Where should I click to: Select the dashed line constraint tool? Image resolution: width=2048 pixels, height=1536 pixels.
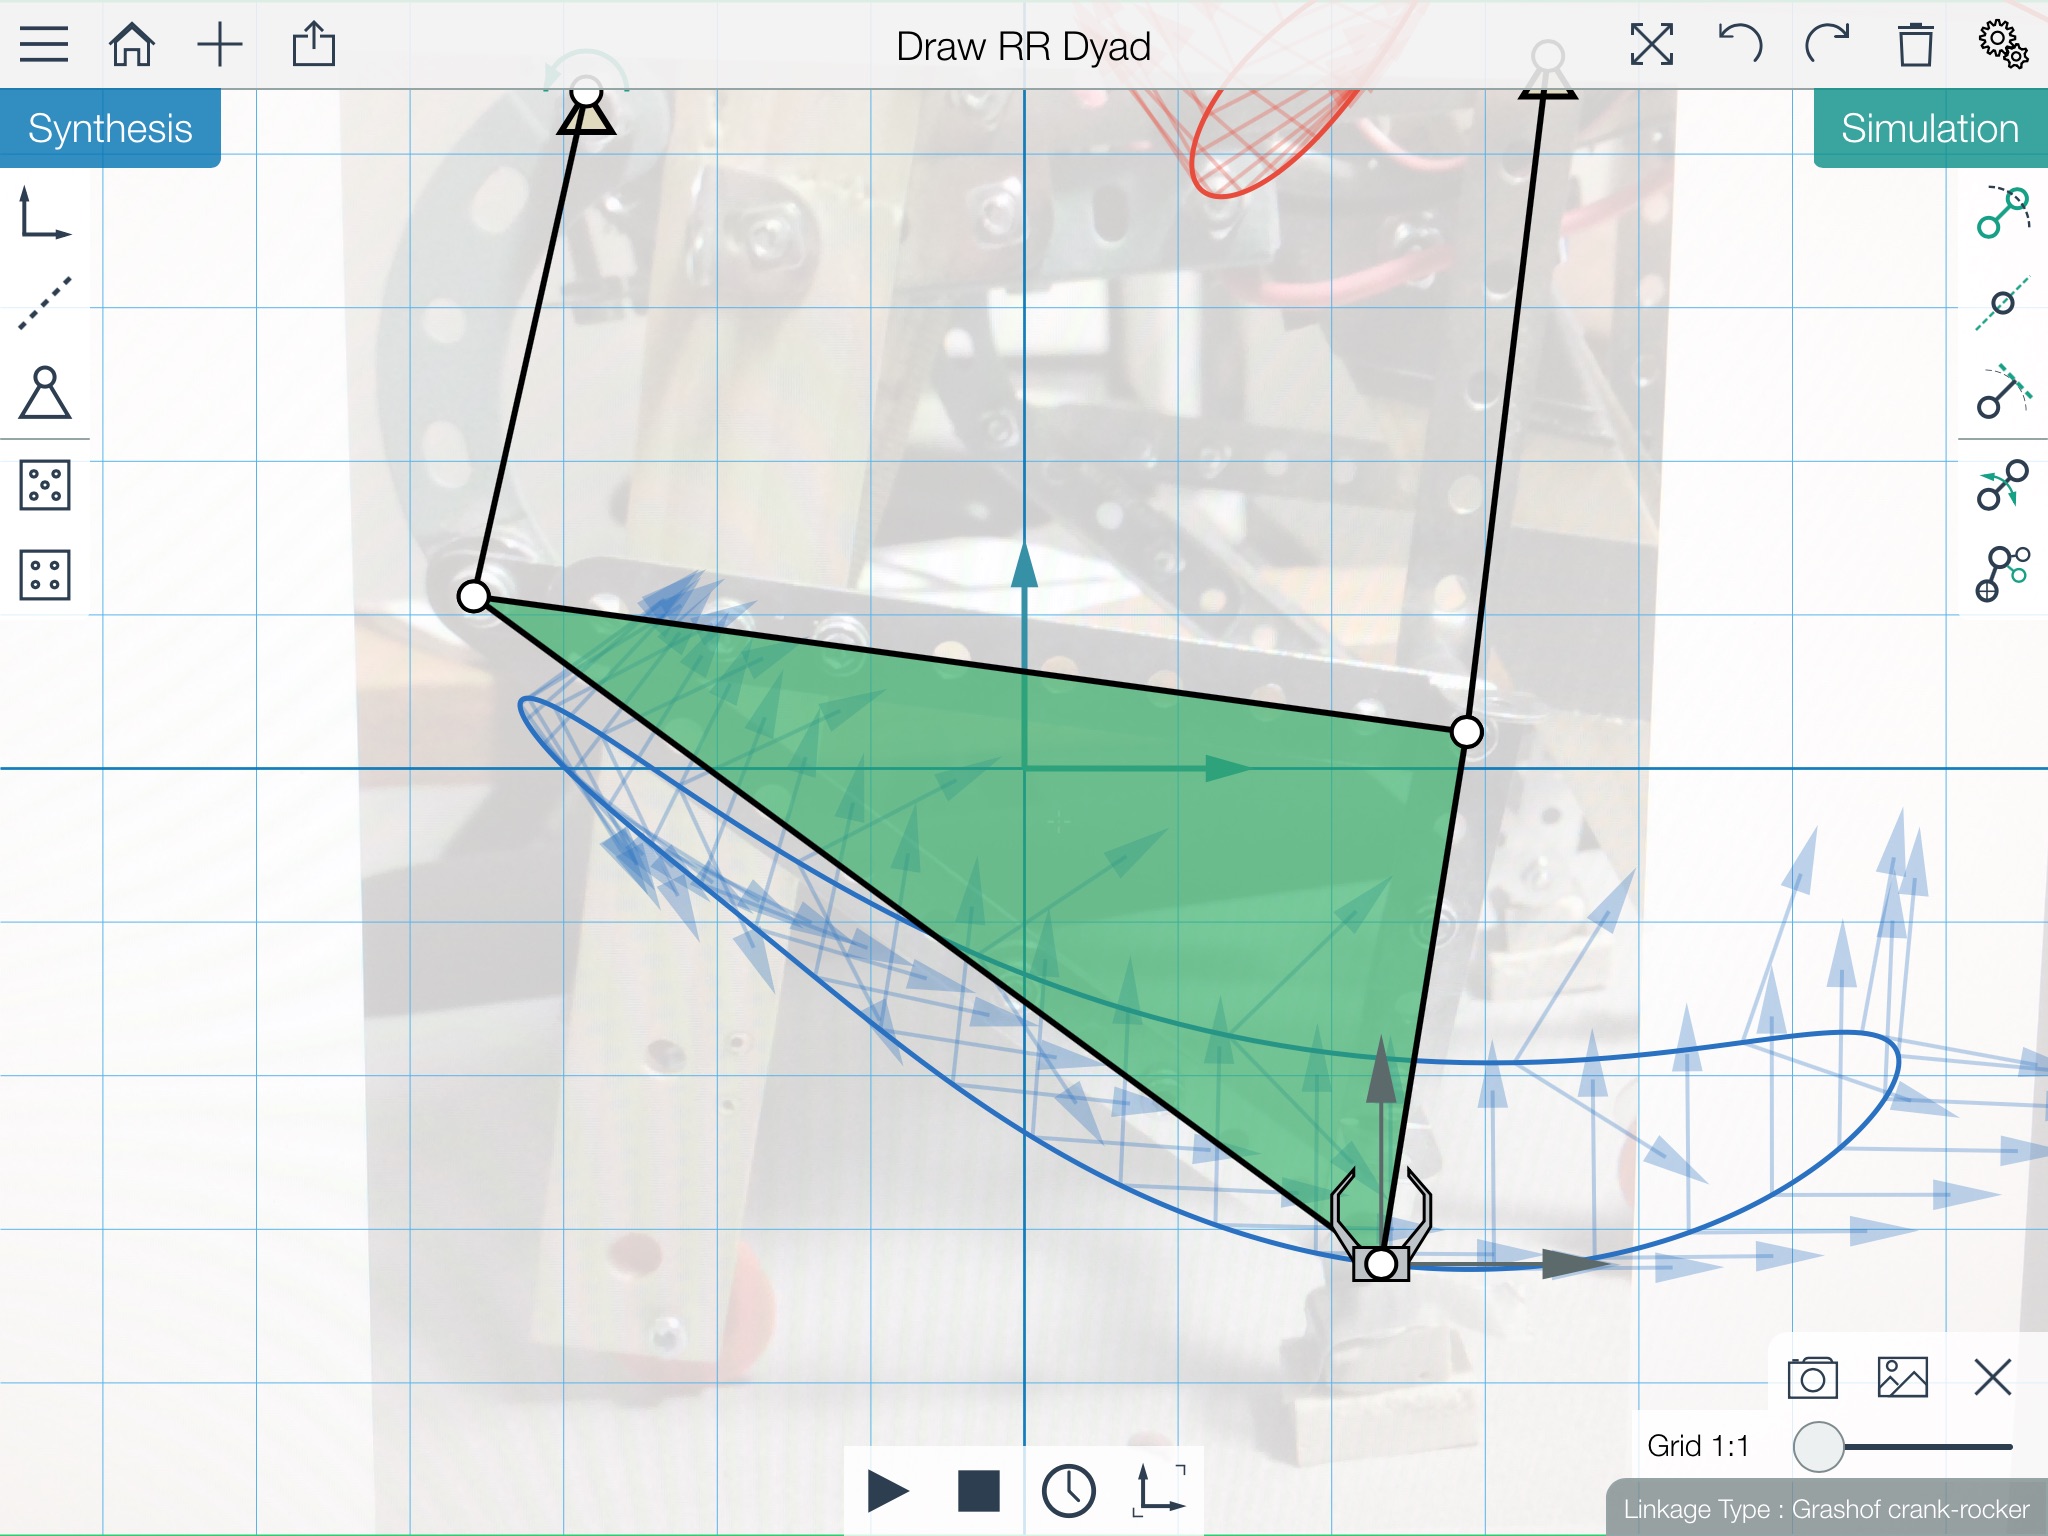[45, 303]
